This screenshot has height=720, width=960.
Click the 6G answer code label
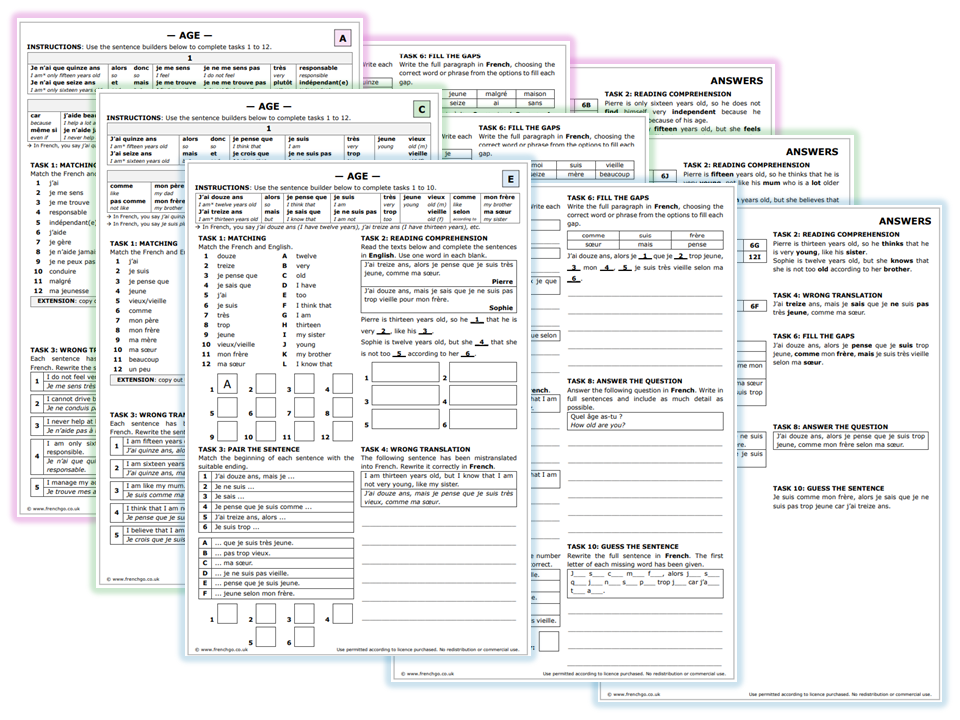[x=755, y=244]
